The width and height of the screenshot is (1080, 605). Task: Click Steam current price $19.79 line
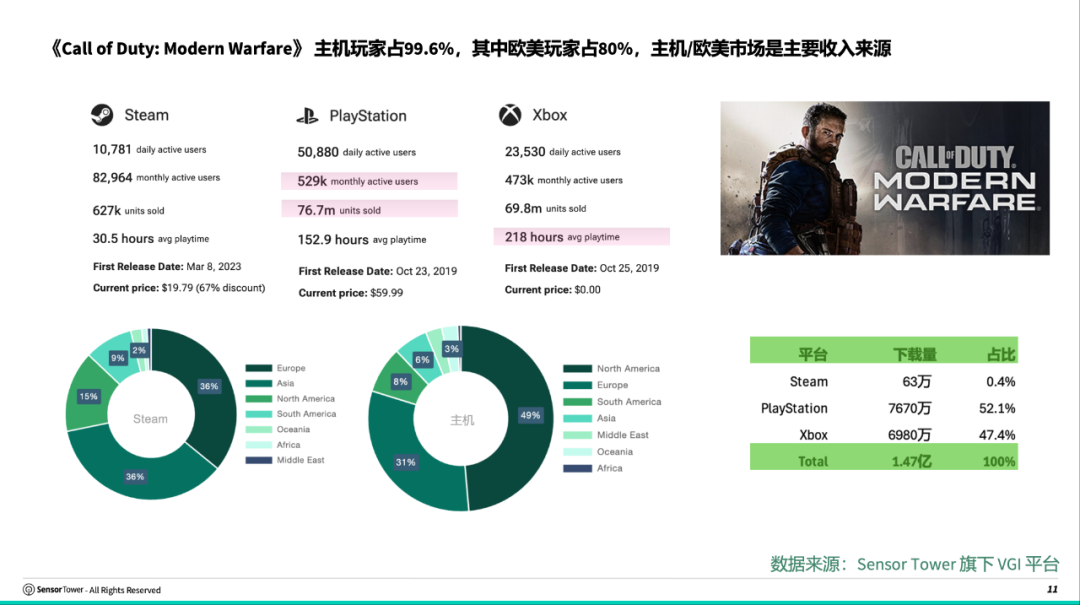(x=179, y=288)
